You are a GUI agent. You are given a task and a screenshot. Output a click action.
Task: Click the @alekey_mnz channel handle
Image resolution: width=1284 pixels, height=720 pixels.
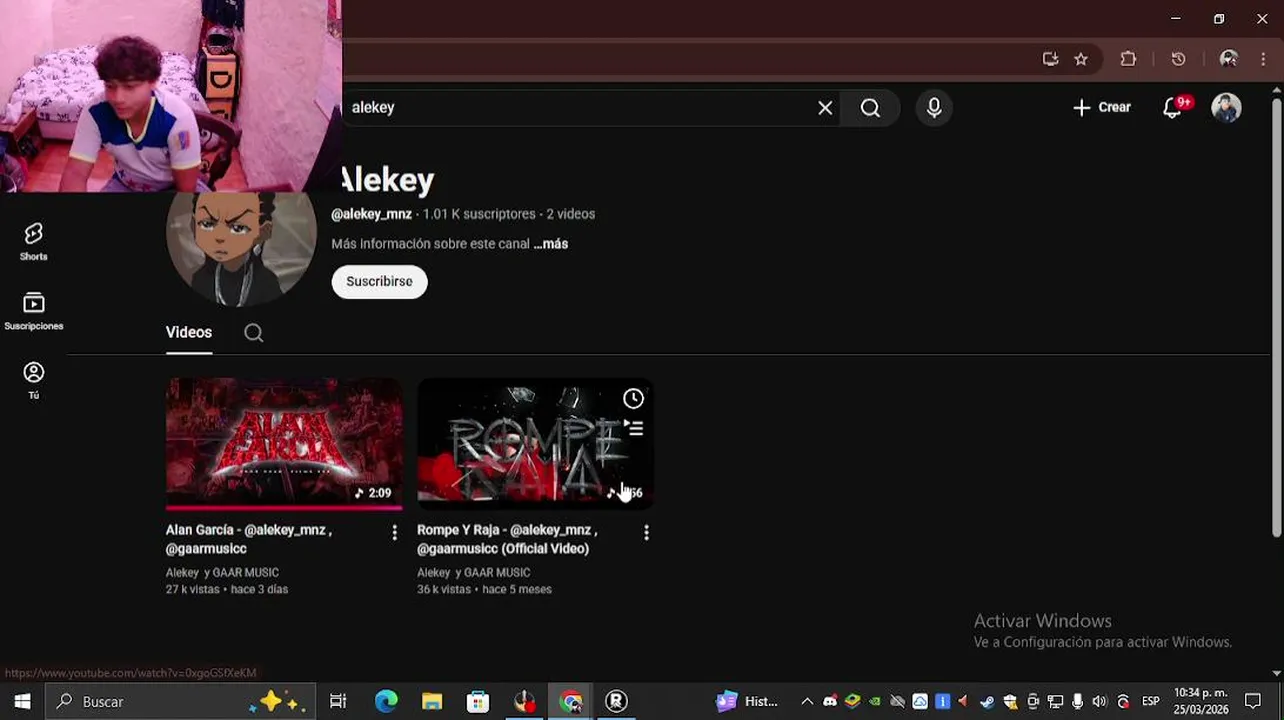point(371,214)
